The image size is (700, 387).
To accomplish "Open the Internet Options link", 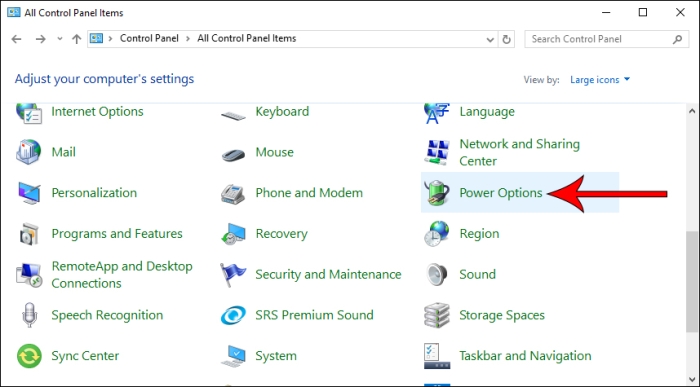I will tap(97, 112).
